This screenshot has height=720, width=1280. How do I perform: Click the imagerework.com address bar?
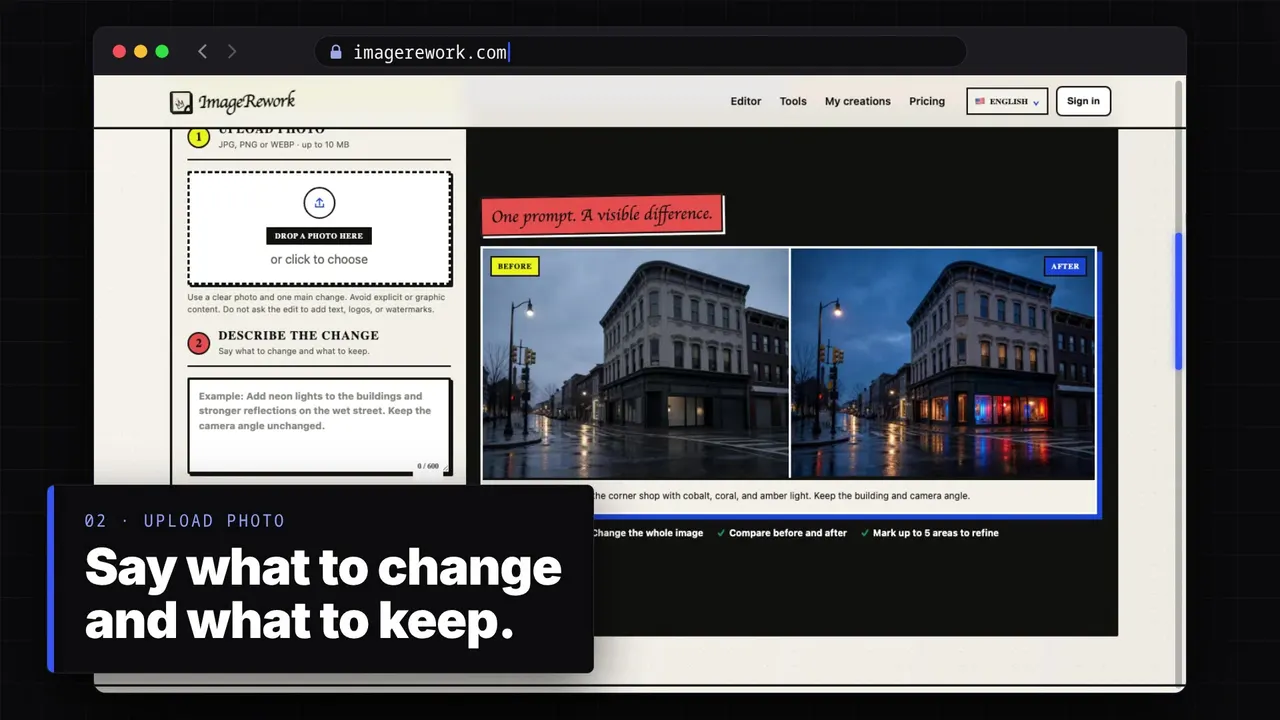pos(640,52)
